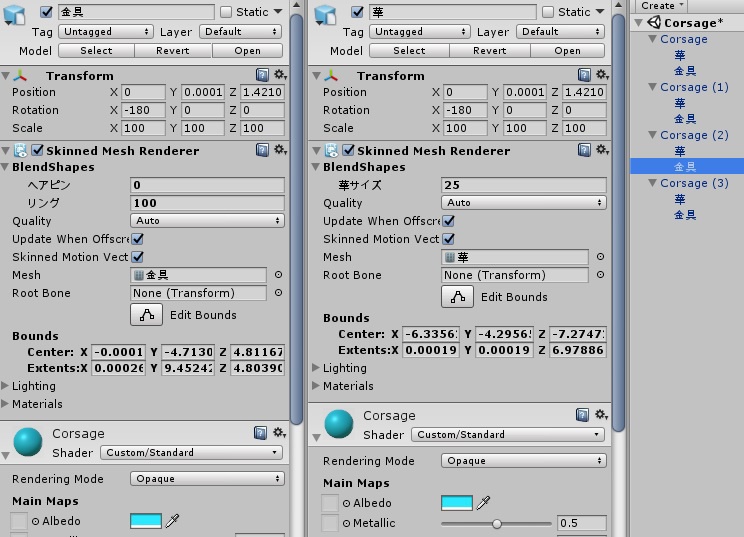744x537 pixels.
Task: Pick Albedo color with eyedropper in 華 inspector
Action: click(x=483, y=503)
